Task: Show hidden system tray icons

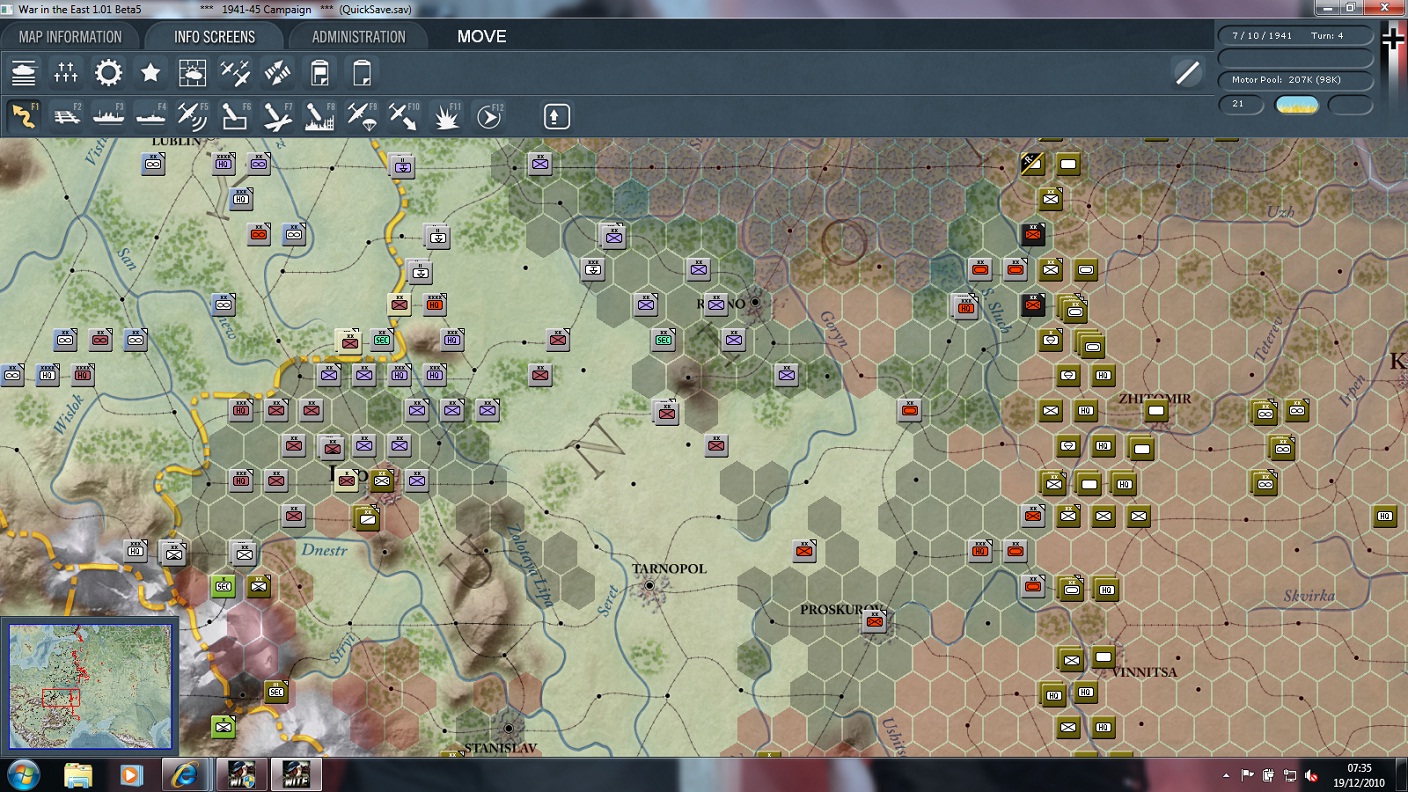Action: [x=1227, y=776]
